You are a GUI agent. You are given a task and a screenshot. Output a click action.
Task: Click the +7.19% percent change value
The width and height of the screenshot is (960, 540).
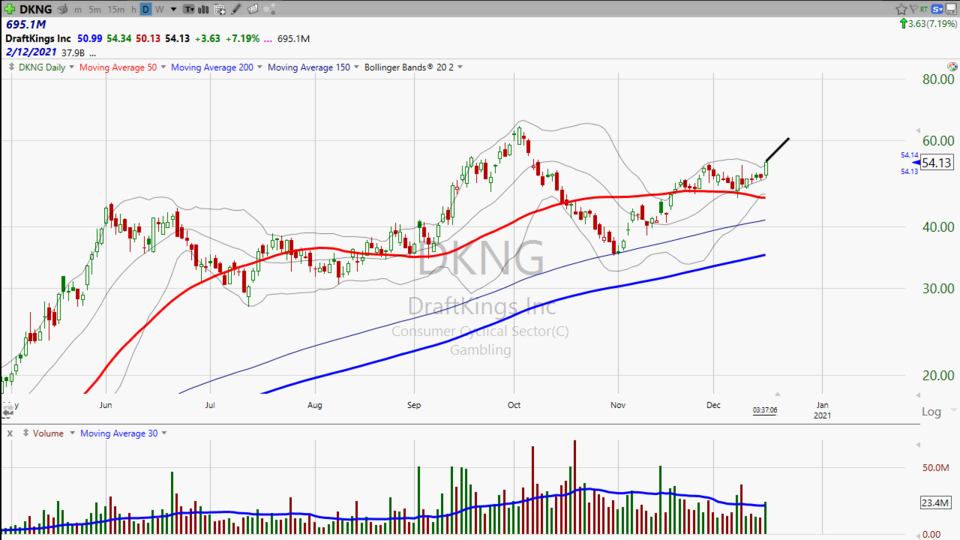pos(242,39)
